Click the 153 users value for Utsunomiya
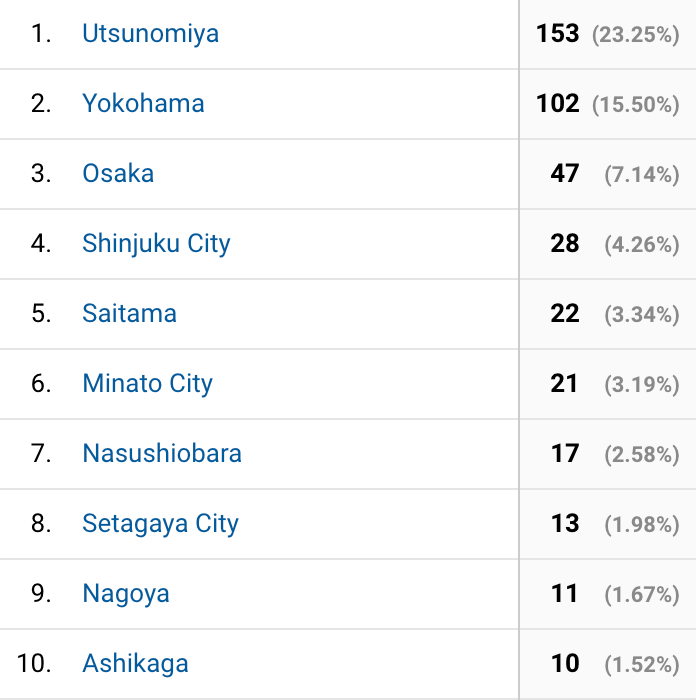This screenshot has height=700, width=696. coord(558,34)
